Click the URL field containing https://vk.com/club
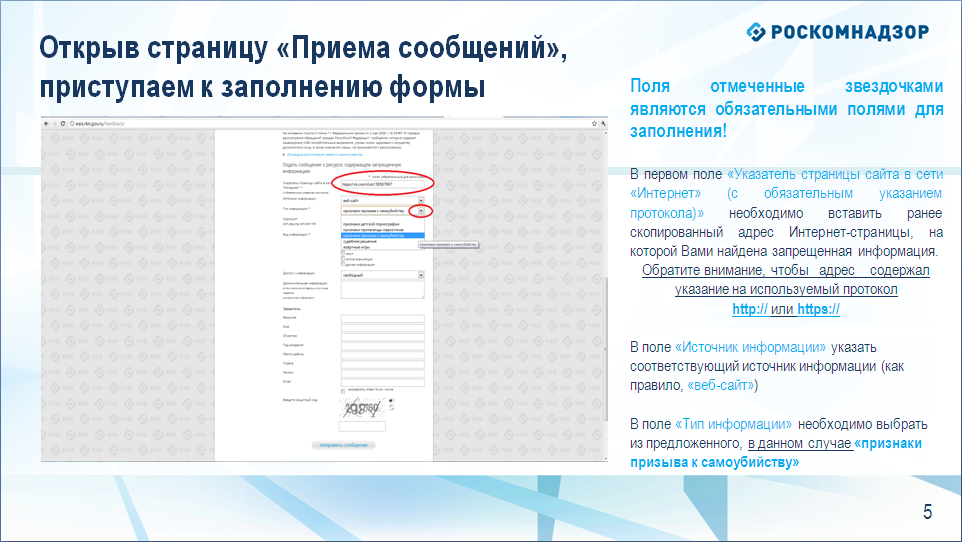This screenshot has width=962, height=542. 383,184
